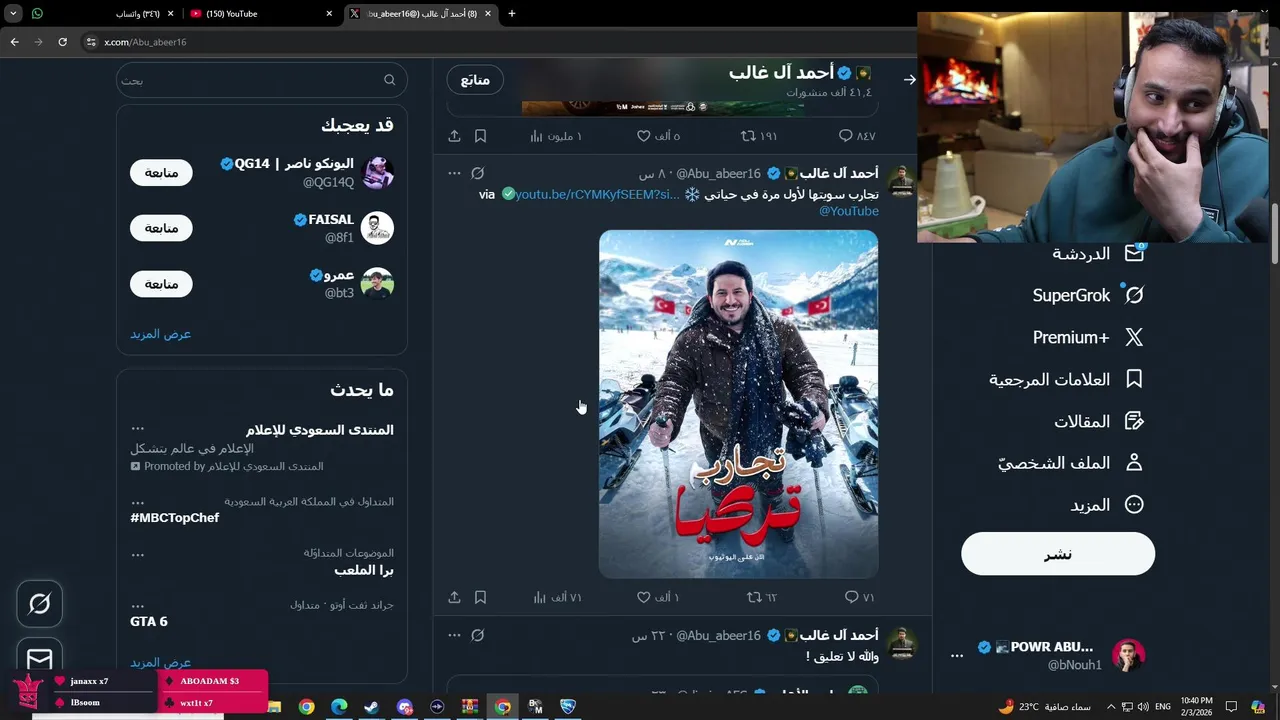Open the #MBCTopChef trend

click(174, 518)
